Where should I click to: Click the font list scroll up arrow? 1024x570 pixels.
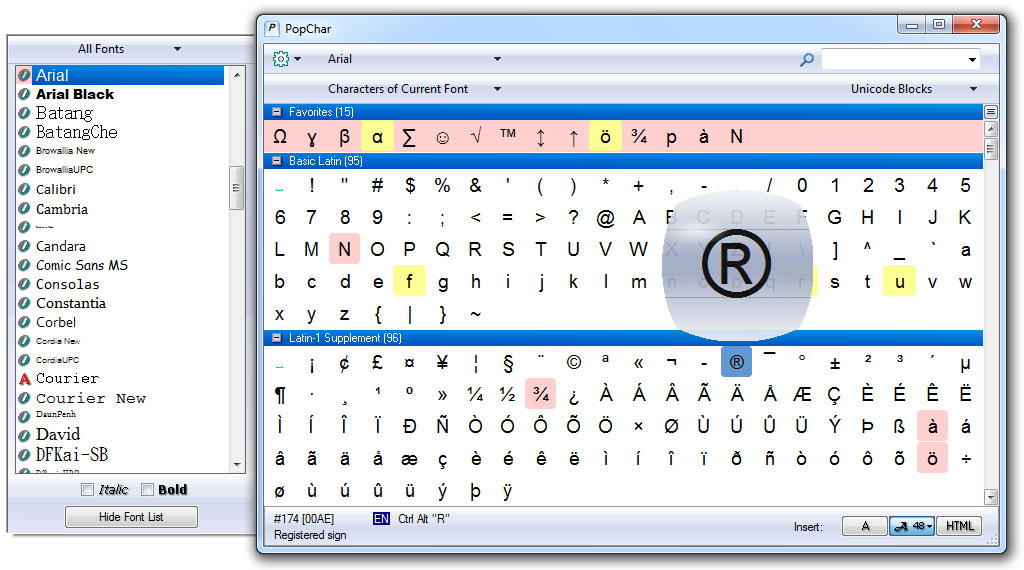click(236, 75)
